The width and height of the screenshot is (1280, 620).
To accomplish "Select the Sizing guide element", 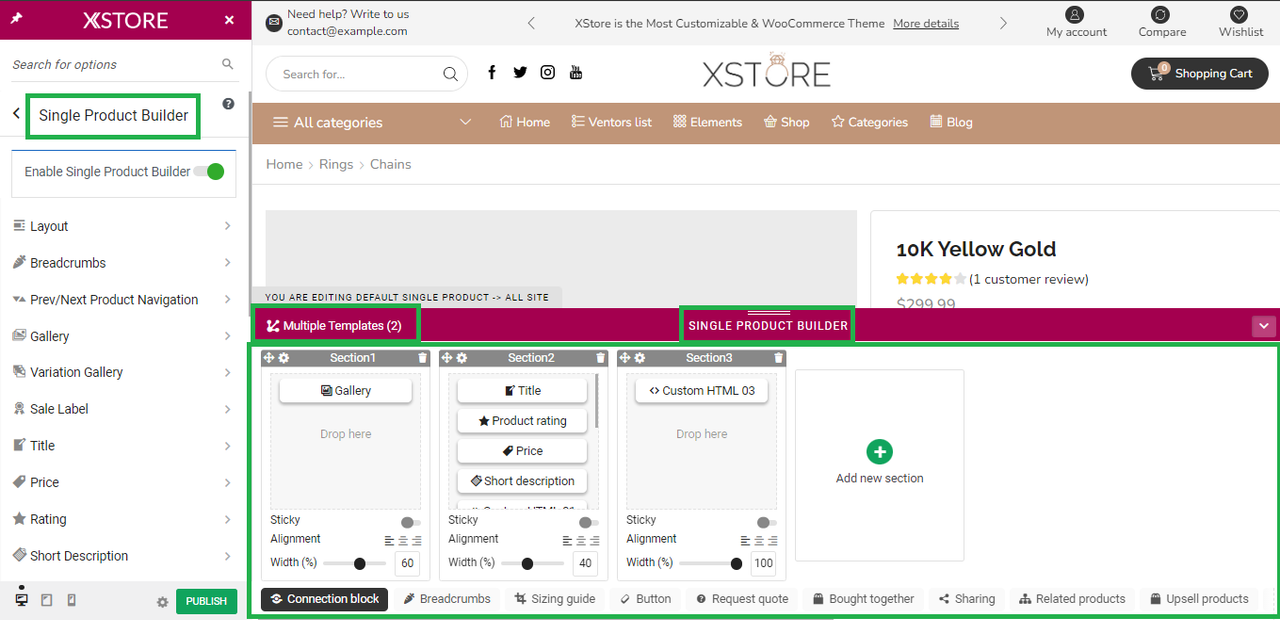I will click(555, 599).
